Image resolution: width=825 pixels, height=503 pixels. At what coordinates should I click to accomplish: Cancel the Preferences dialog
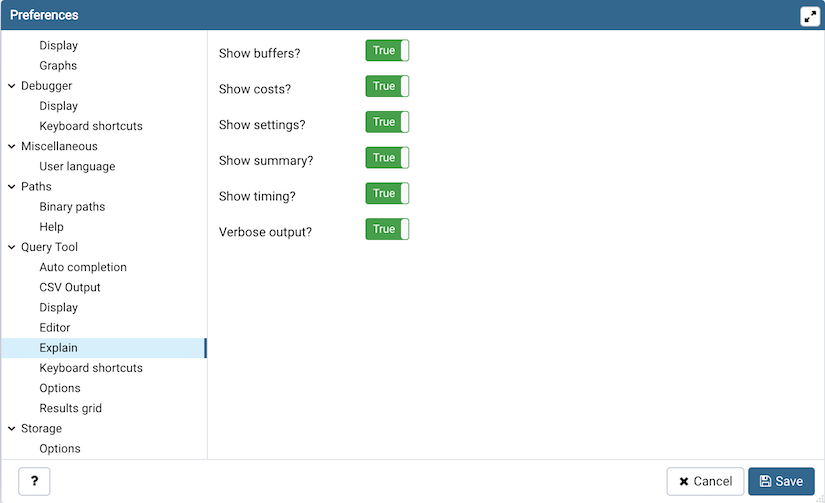705,481
